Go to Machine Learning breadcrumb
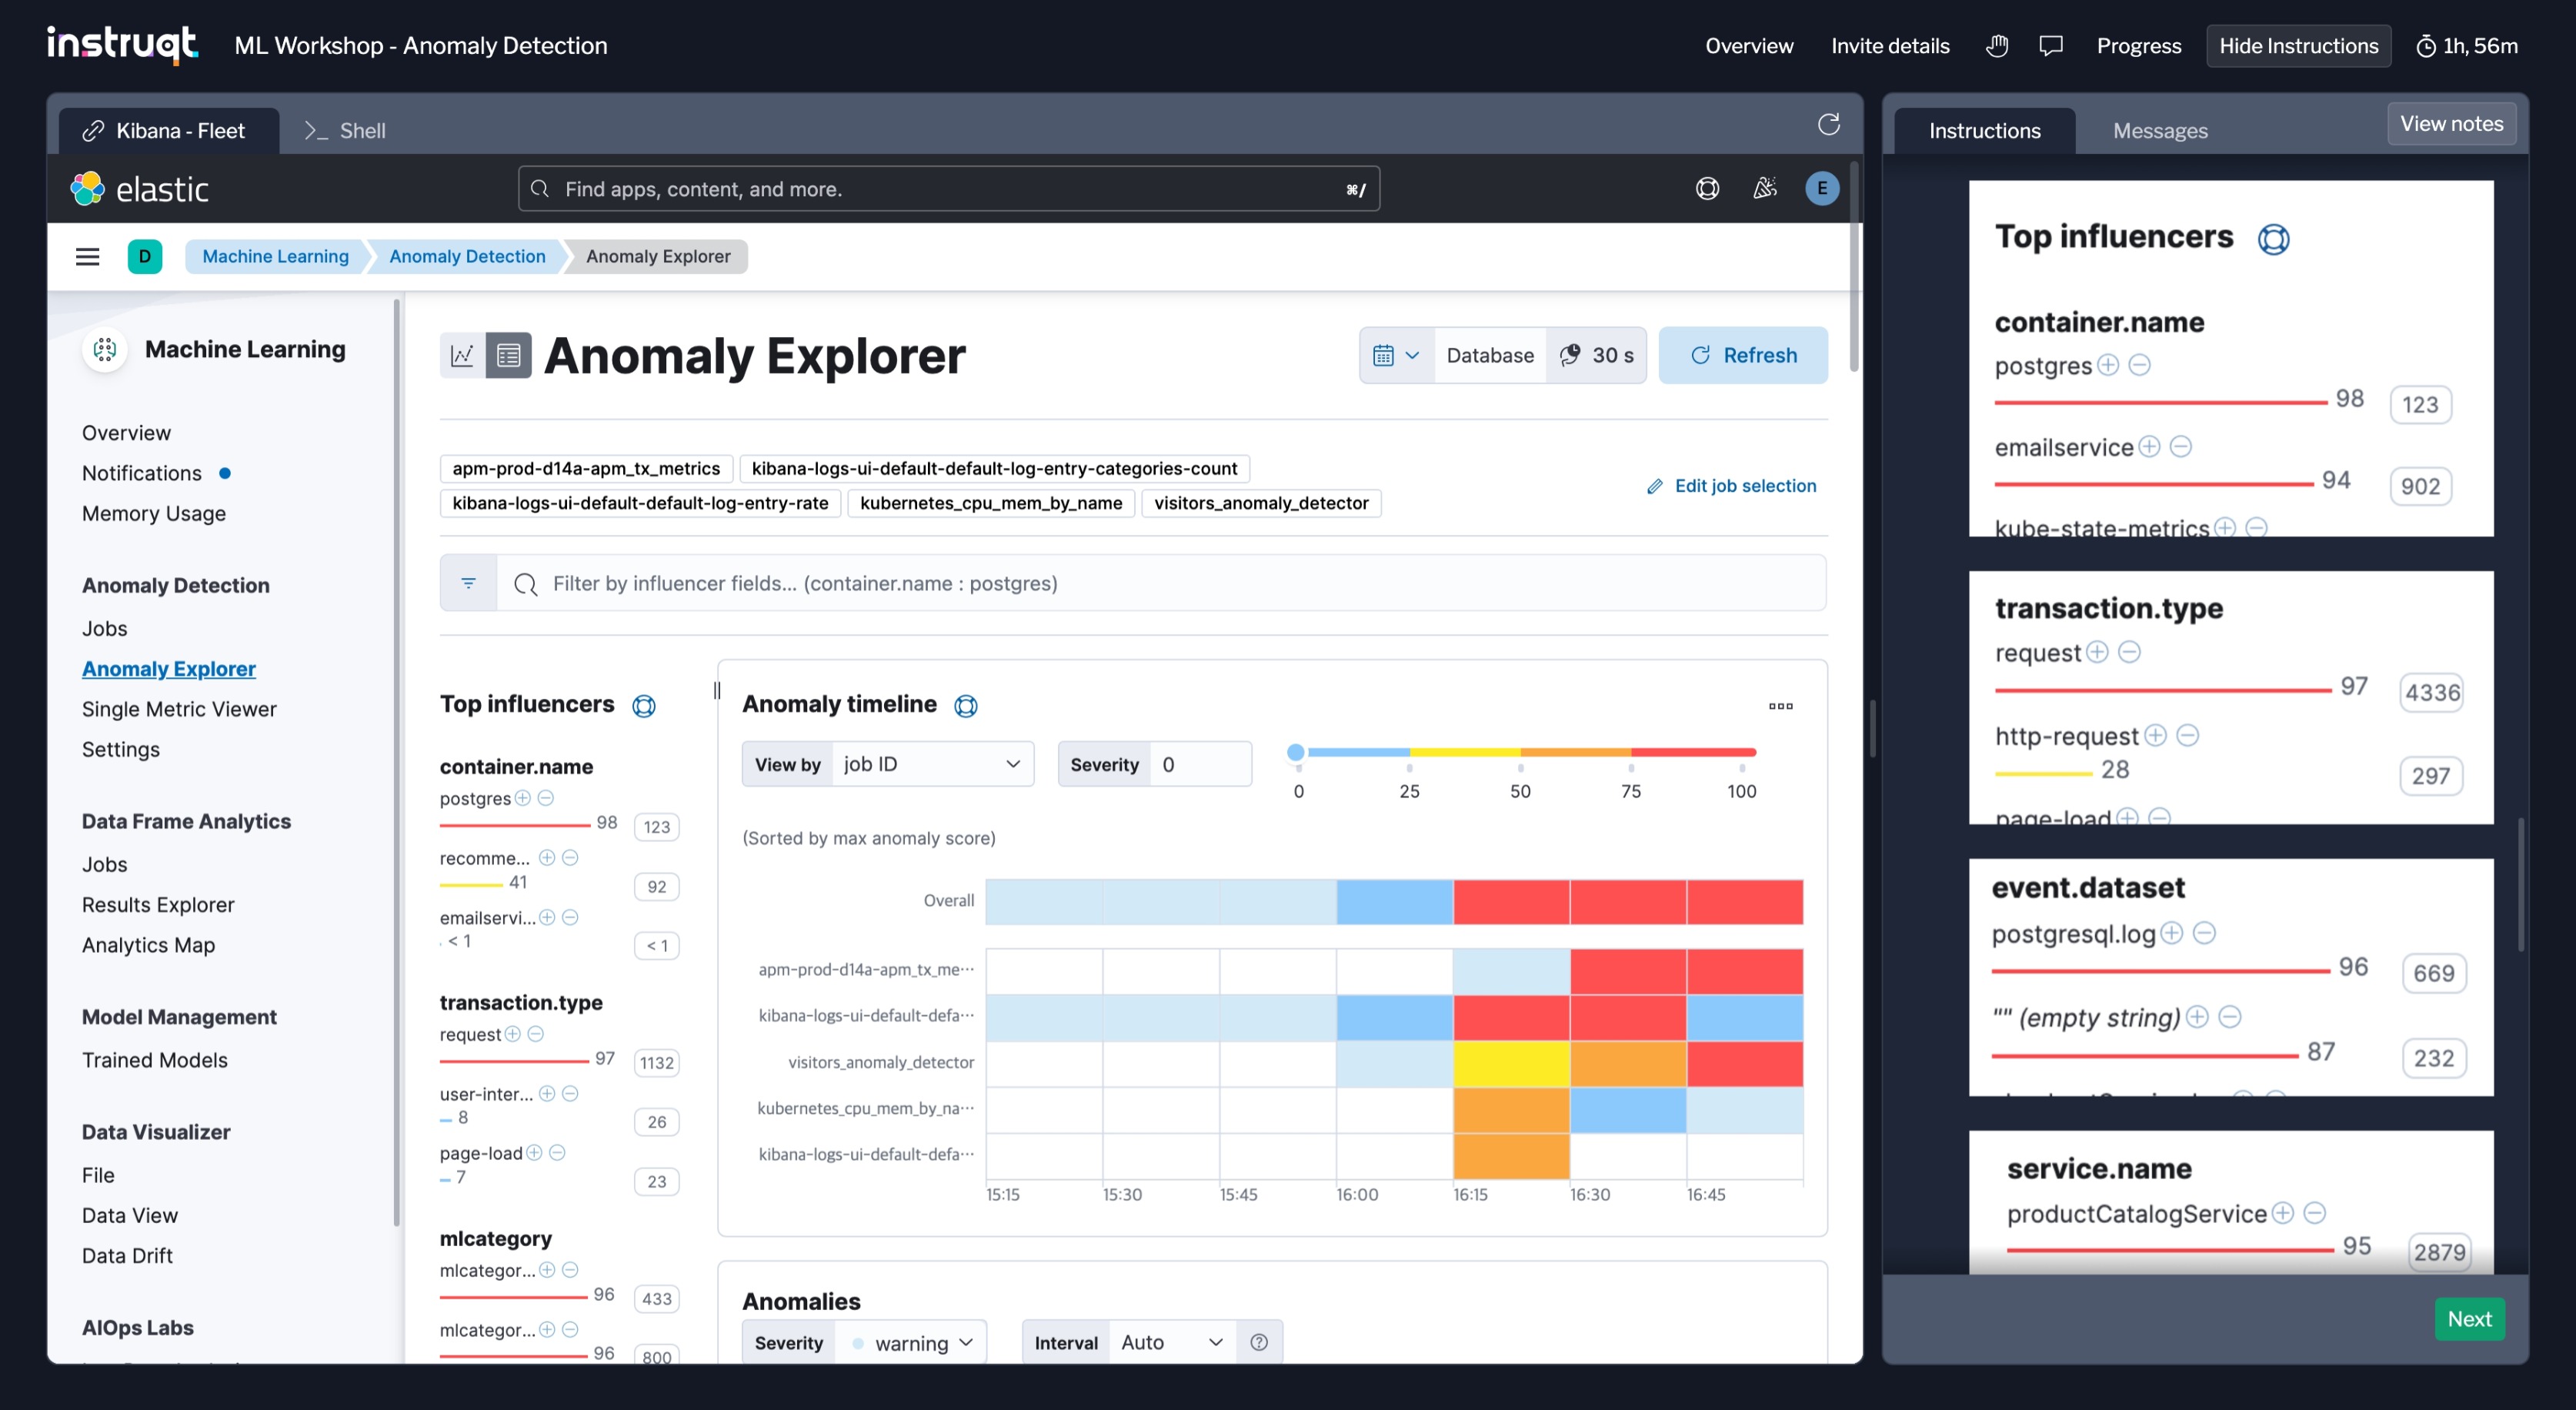 275,256
